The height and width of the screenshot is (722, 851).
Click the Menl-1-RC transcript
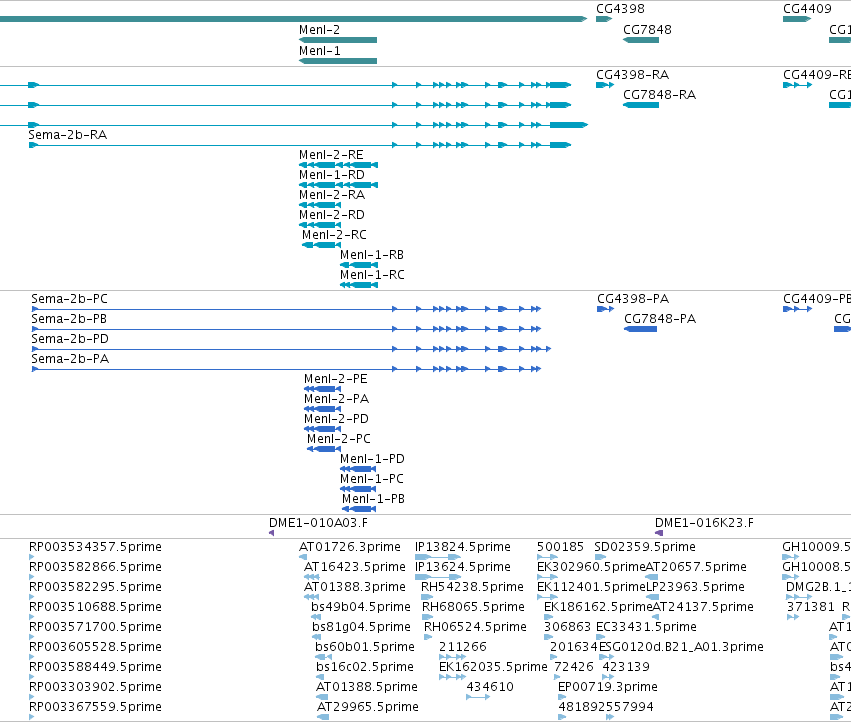click(359, 285)
